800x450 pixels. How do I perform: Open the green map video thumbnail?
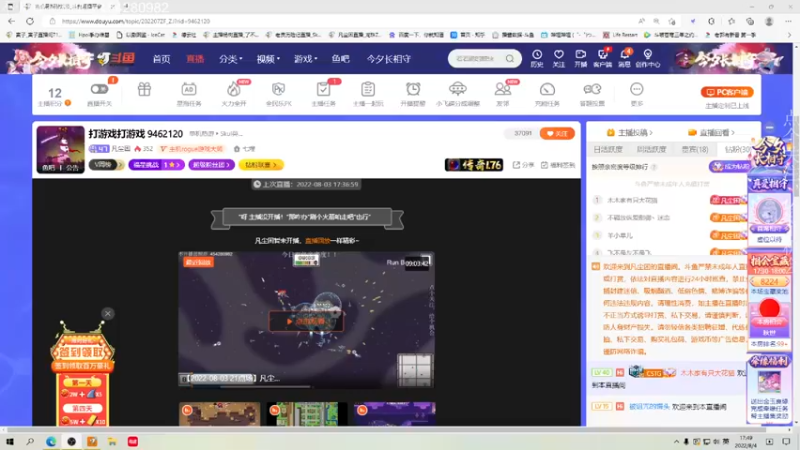click(x=307, y=414)
